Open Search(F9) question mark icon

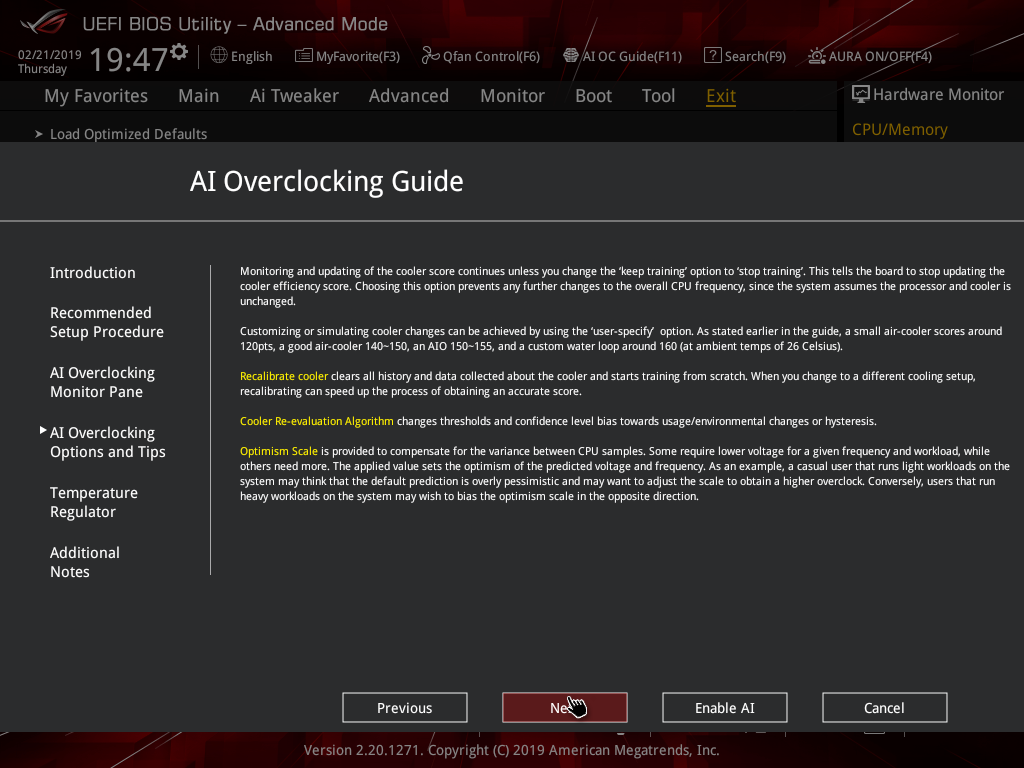pos(712,56)
